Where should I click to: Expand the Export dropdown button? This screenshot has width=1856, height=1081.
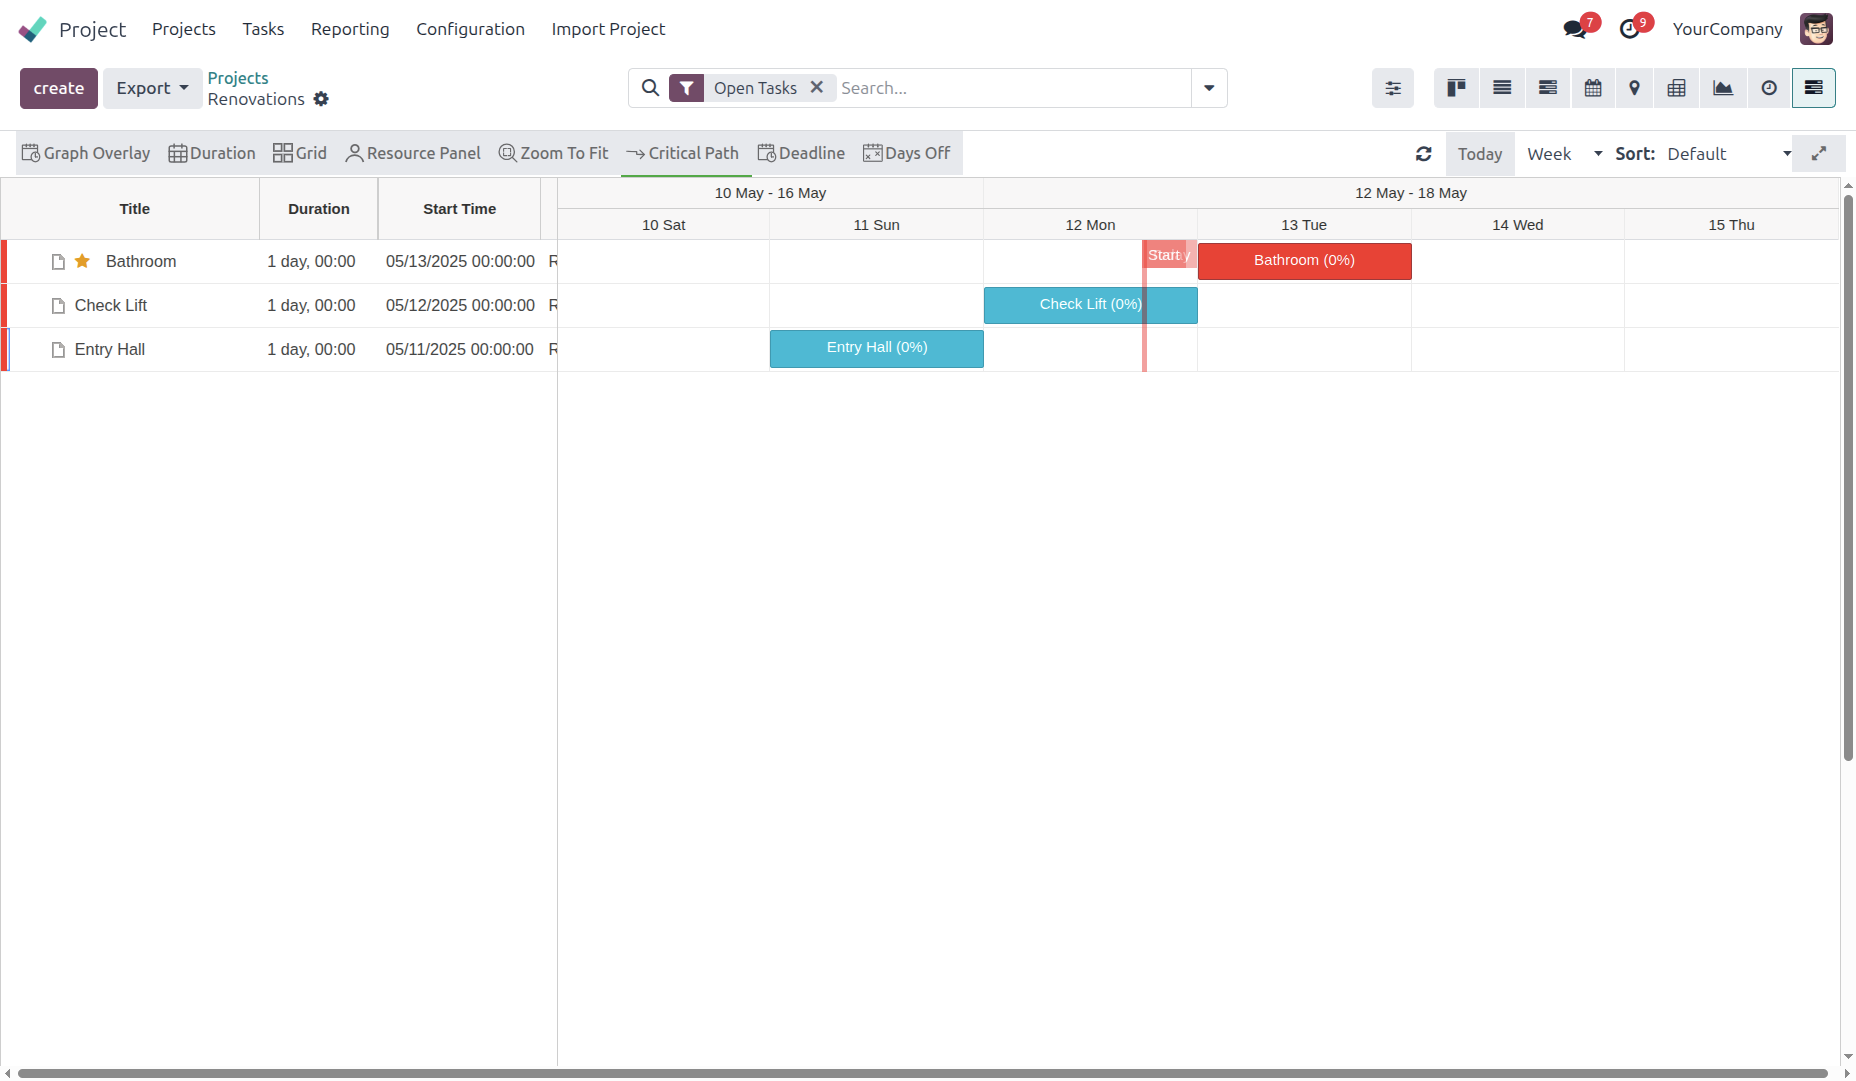(152, 88)
